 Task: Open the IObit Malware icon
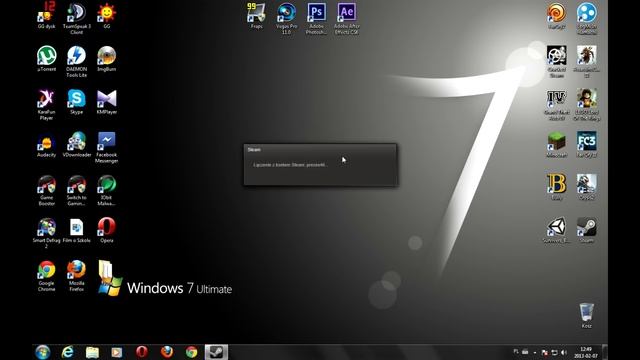(x=107, y=190)
